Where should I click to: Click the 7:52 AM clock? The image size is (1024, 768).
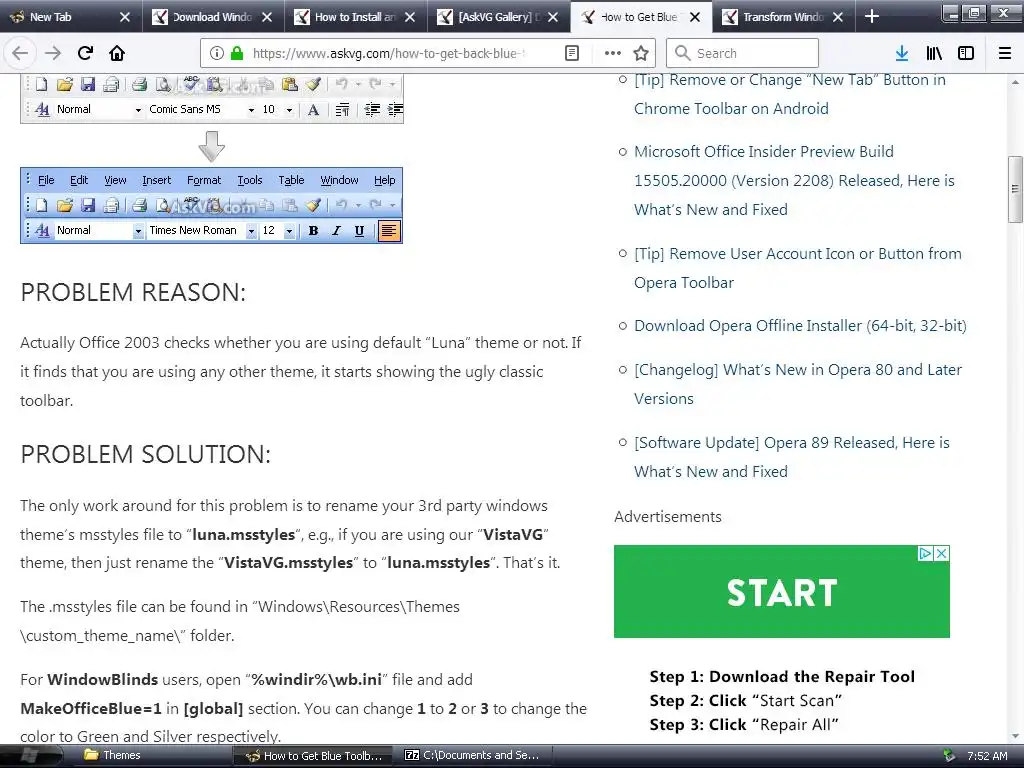point(987,756)
